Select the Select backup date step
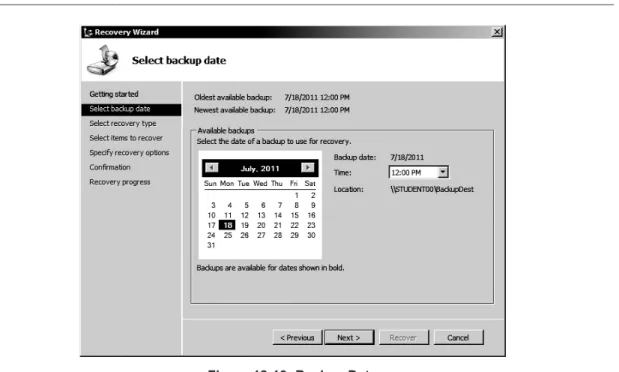The width and height of the screenshot is (619, 372). [131, 109]
